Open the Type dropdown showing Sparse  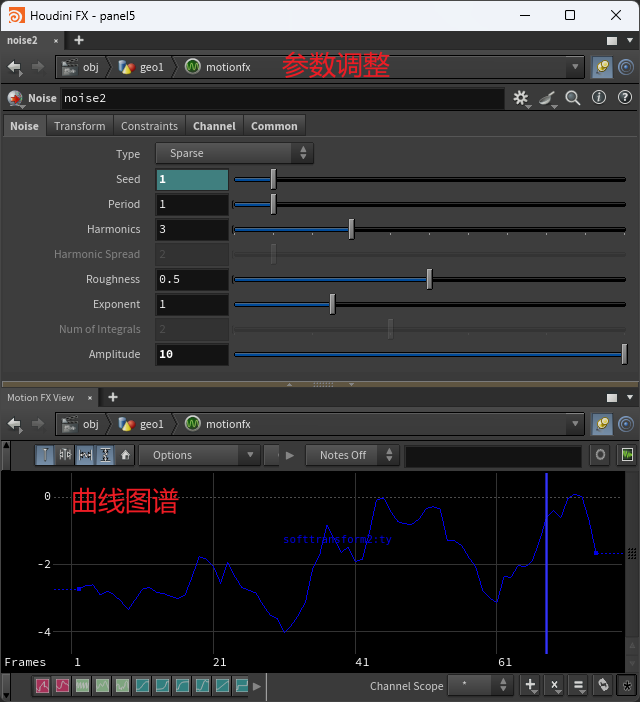point(234,154)
